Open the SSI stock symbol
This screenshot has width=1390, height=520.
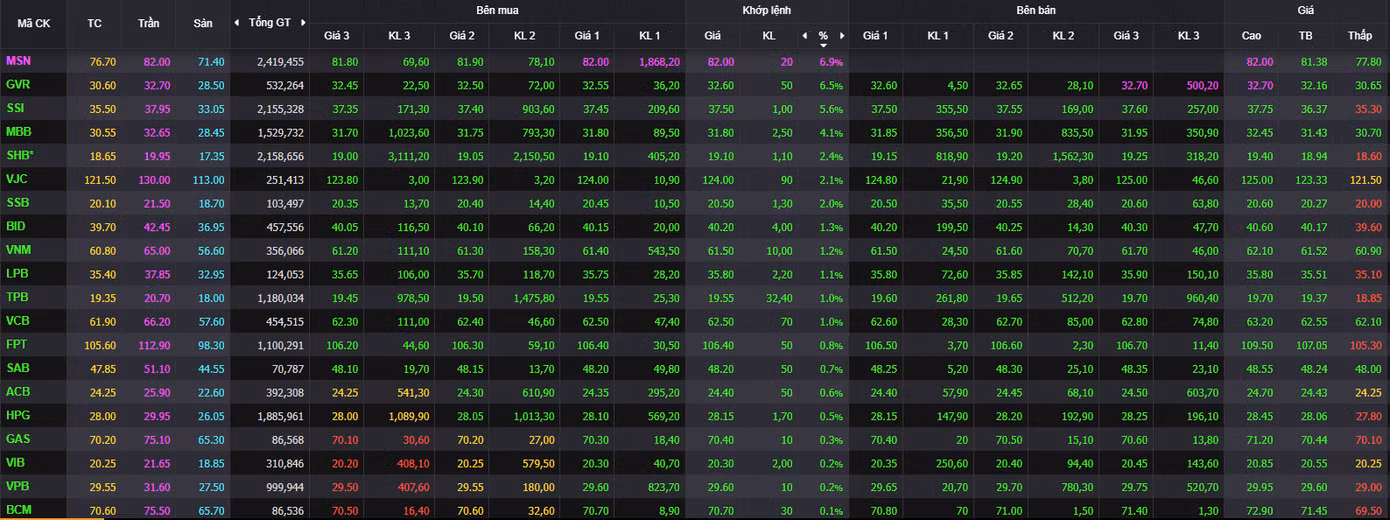click(x=15, y=108)
